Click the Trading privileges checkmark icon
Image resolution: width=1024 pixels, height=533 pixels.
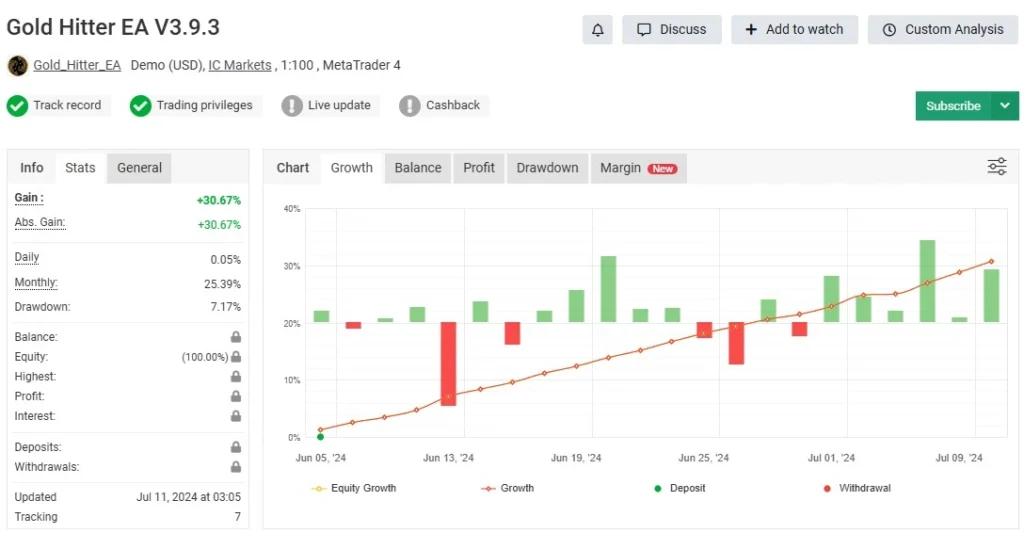pyautogui.click(x=140, y=106)
